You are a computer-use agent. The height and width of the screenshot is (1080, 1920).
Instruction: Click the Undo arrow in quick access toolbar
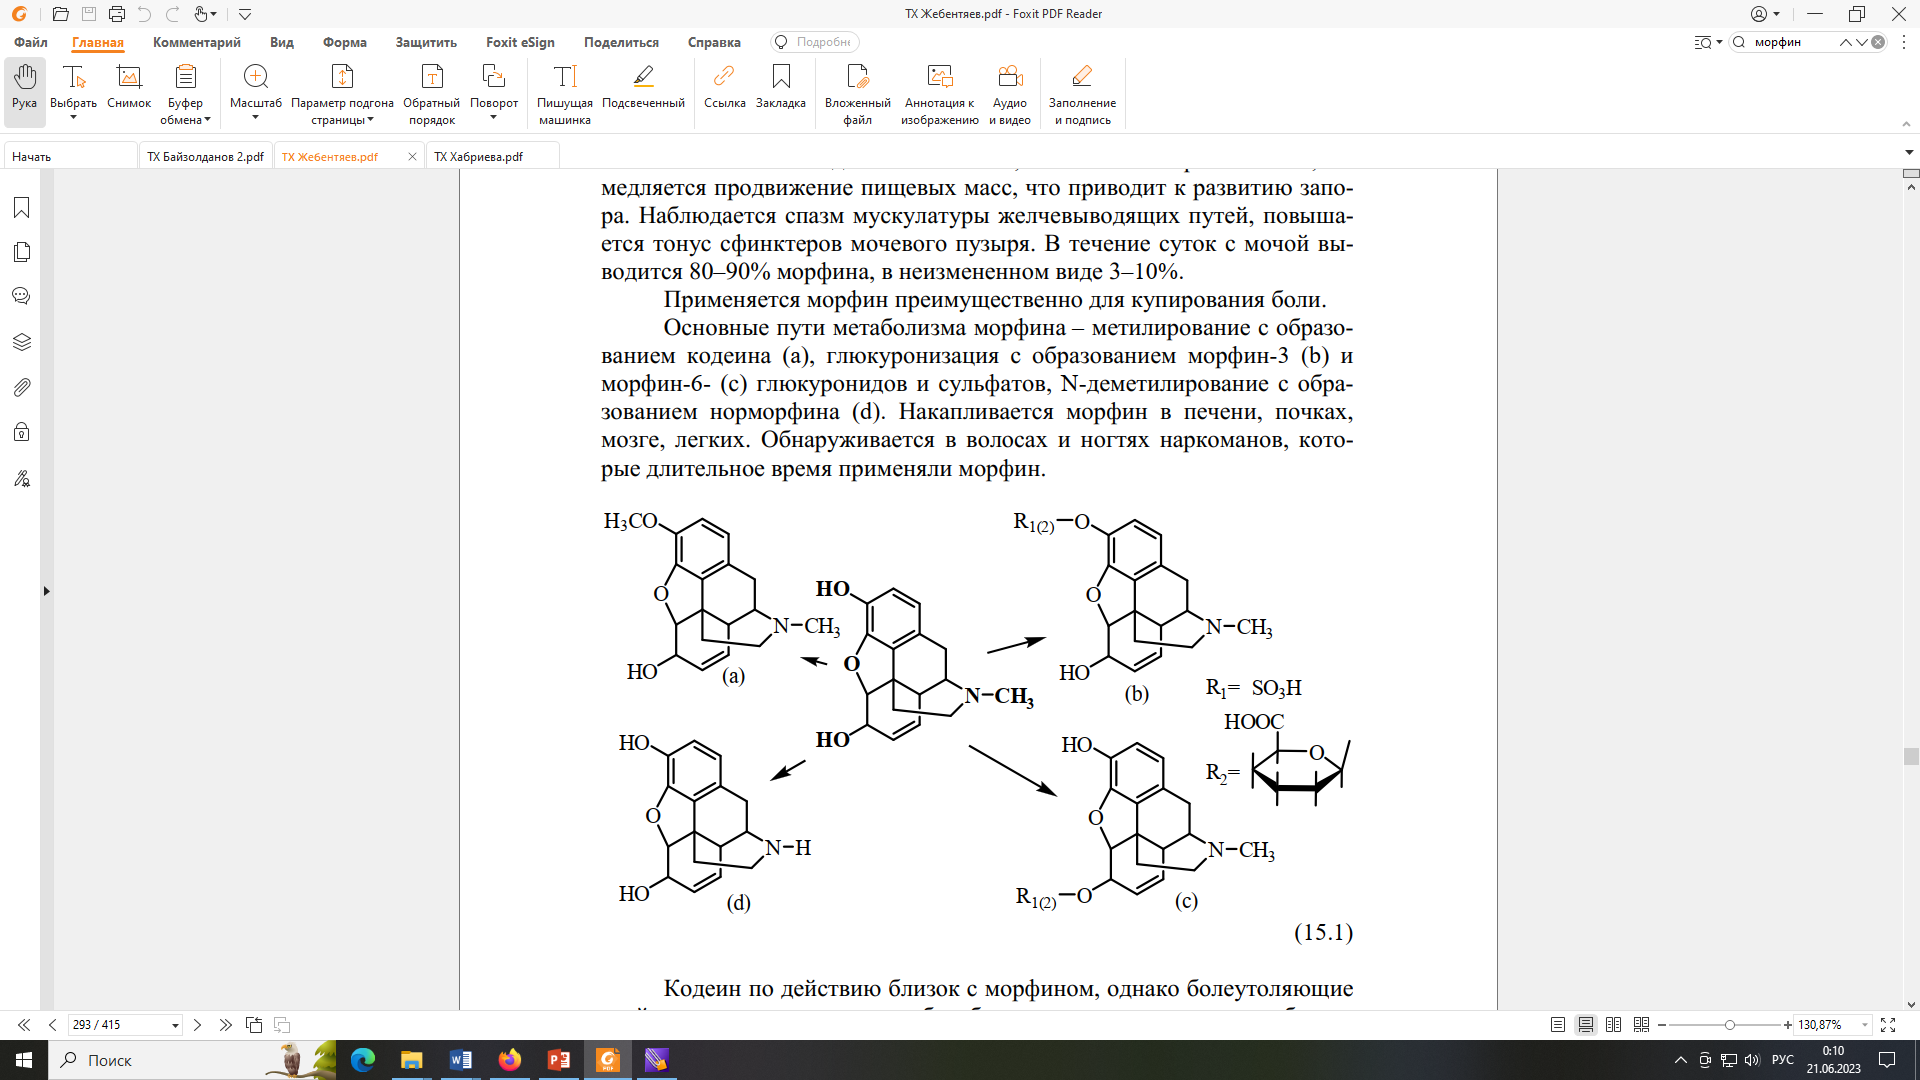click(x=145, y=14)
